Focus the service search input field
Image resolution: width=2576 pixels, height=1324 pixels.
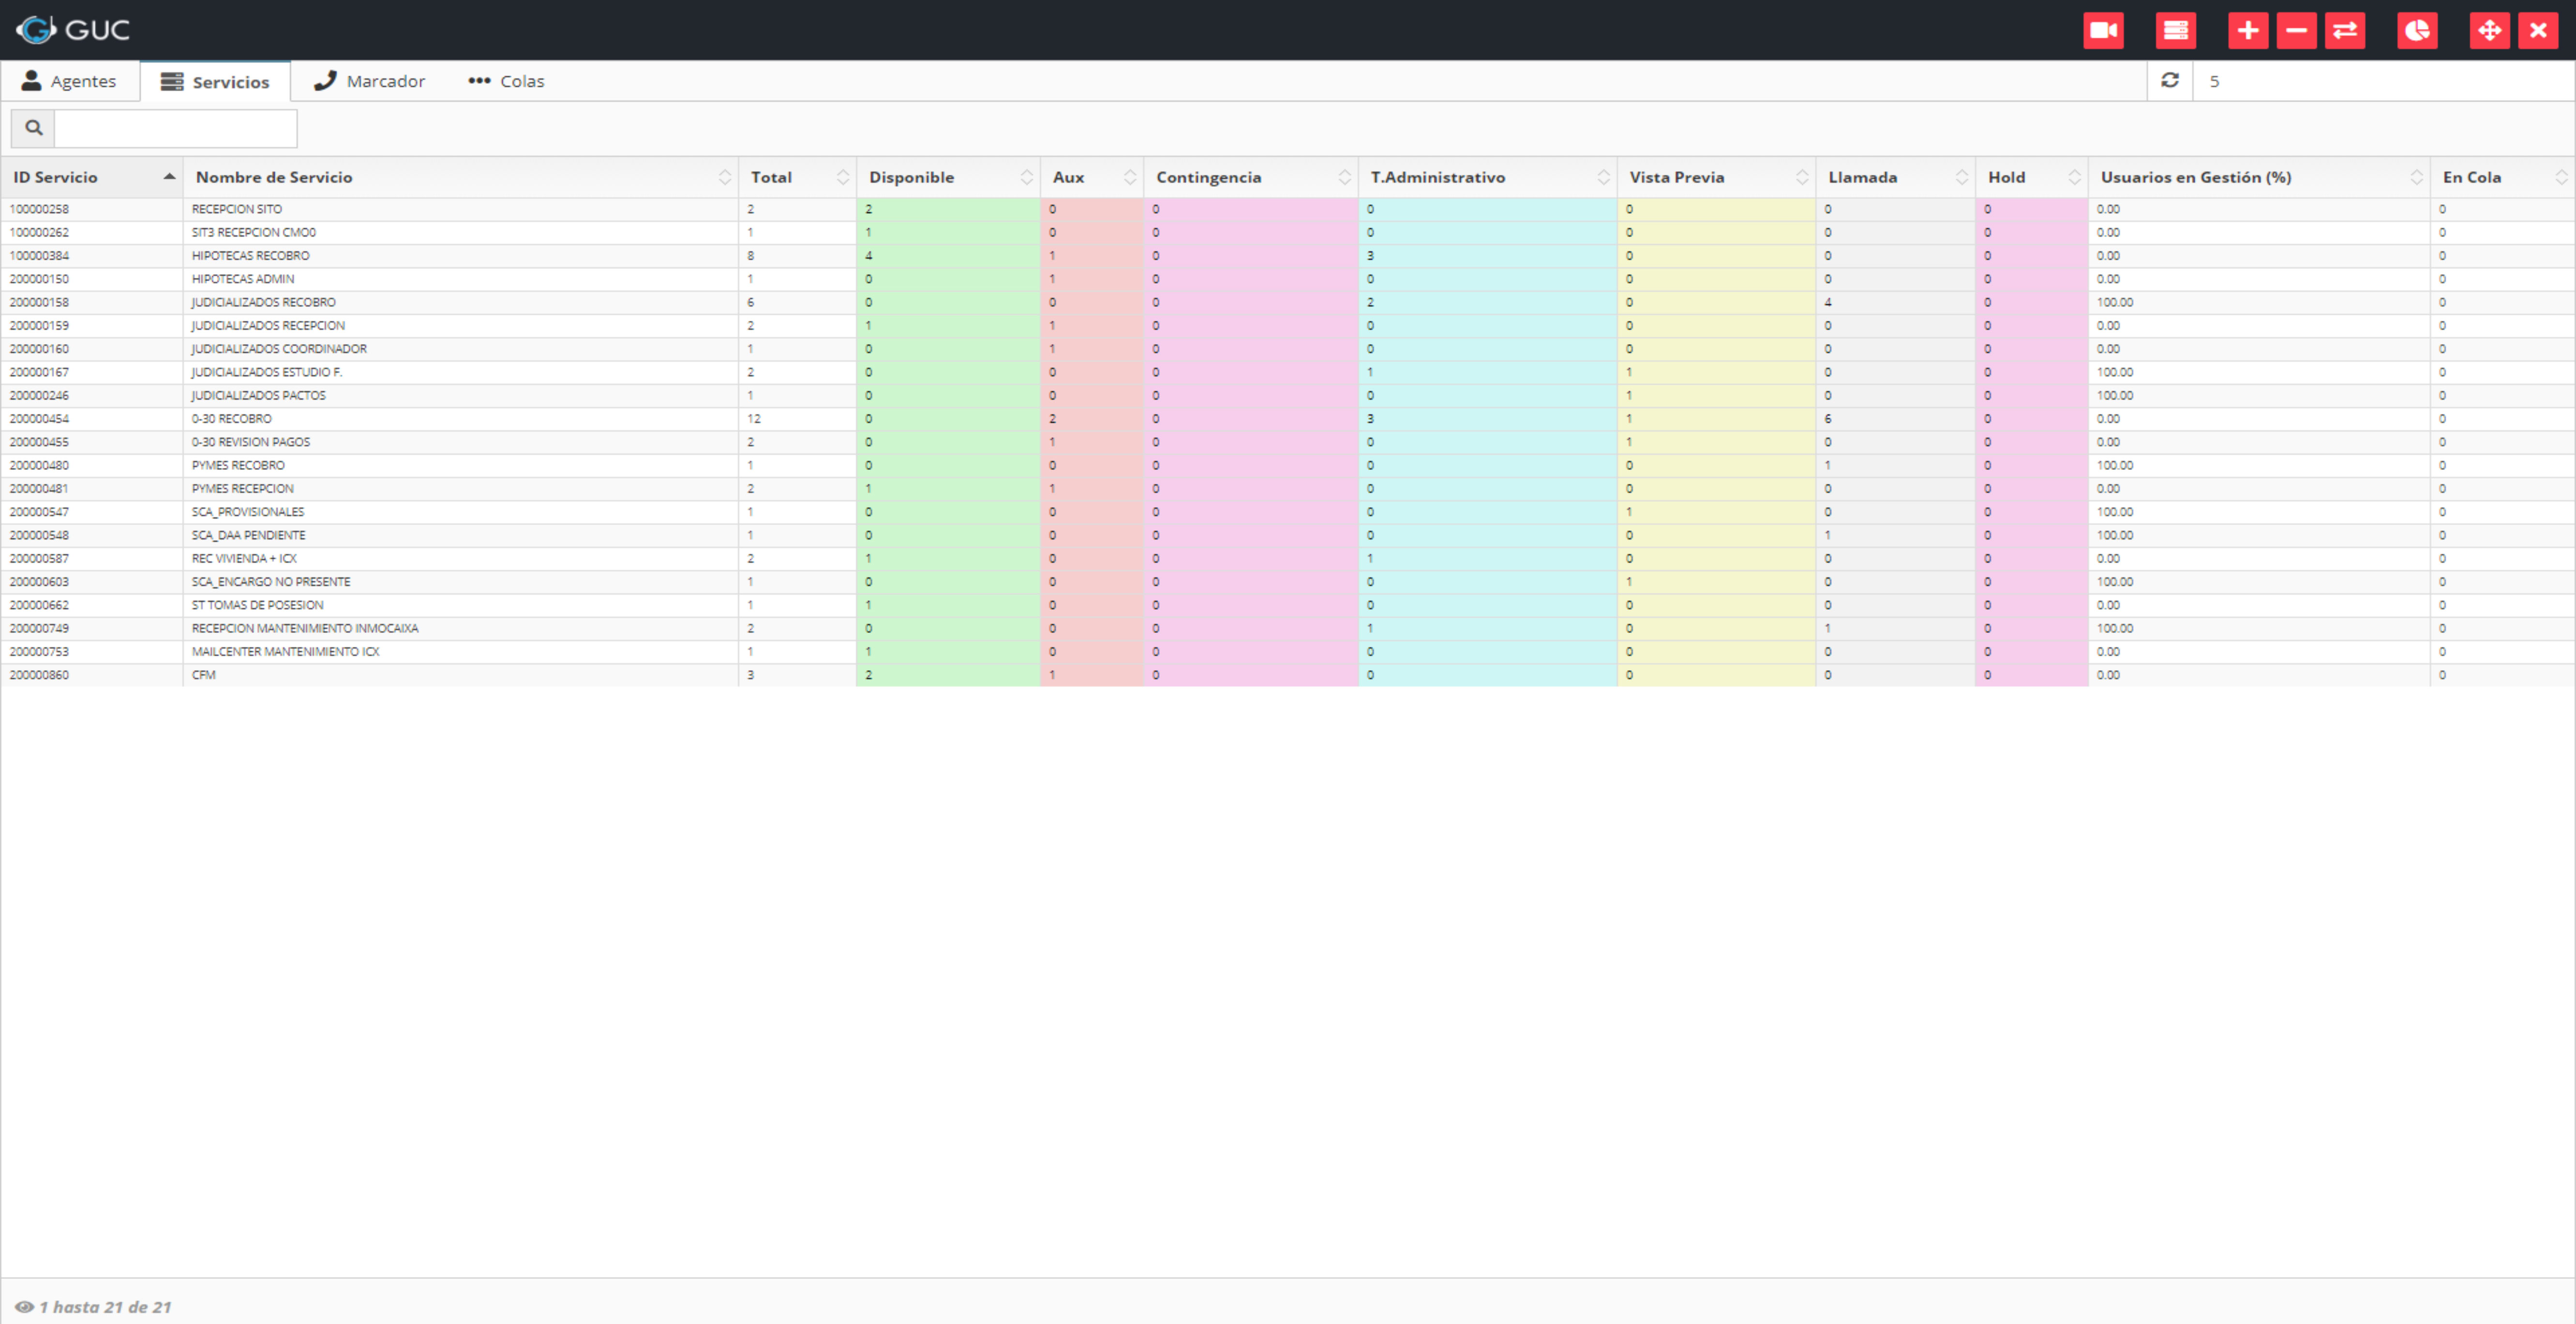pos(176,128)
